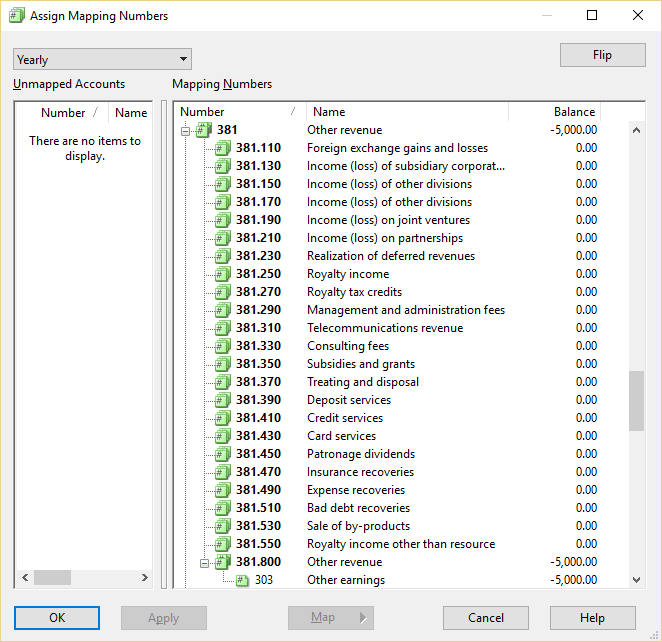Click the icon next to mapping number 381.110
The height and width of the screenshot is (642, 662).
pos(223,148)
